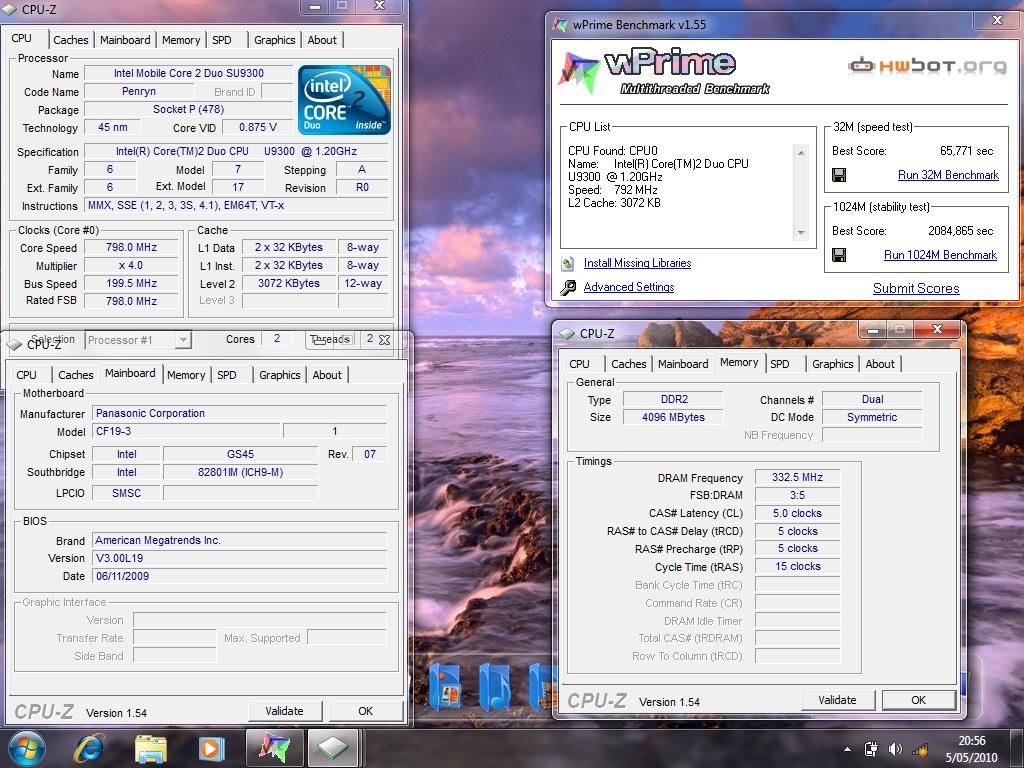The height and width of the screenshot is (768, 1024).
Task: Click the network tray icon
Action: [920, 750]
